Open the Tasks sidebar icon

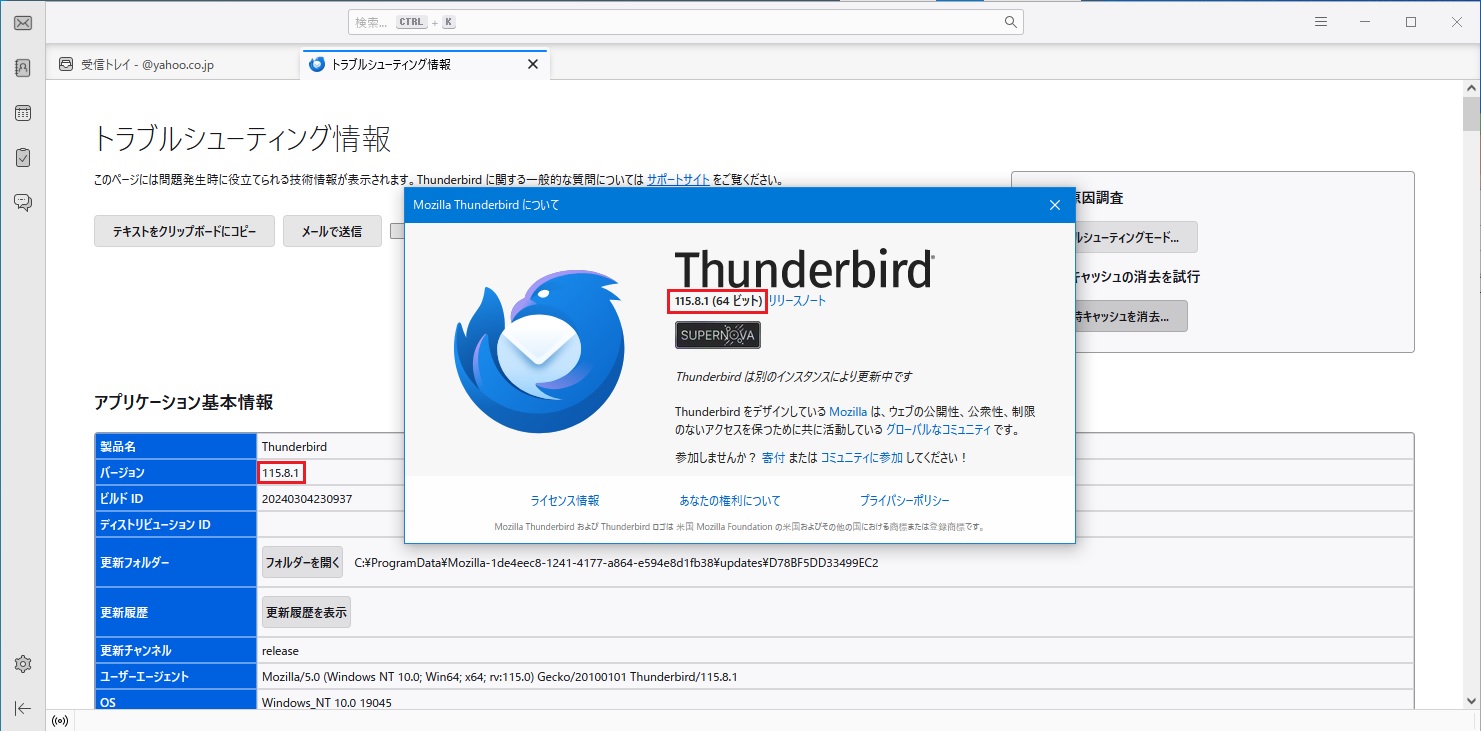point(23,158)
